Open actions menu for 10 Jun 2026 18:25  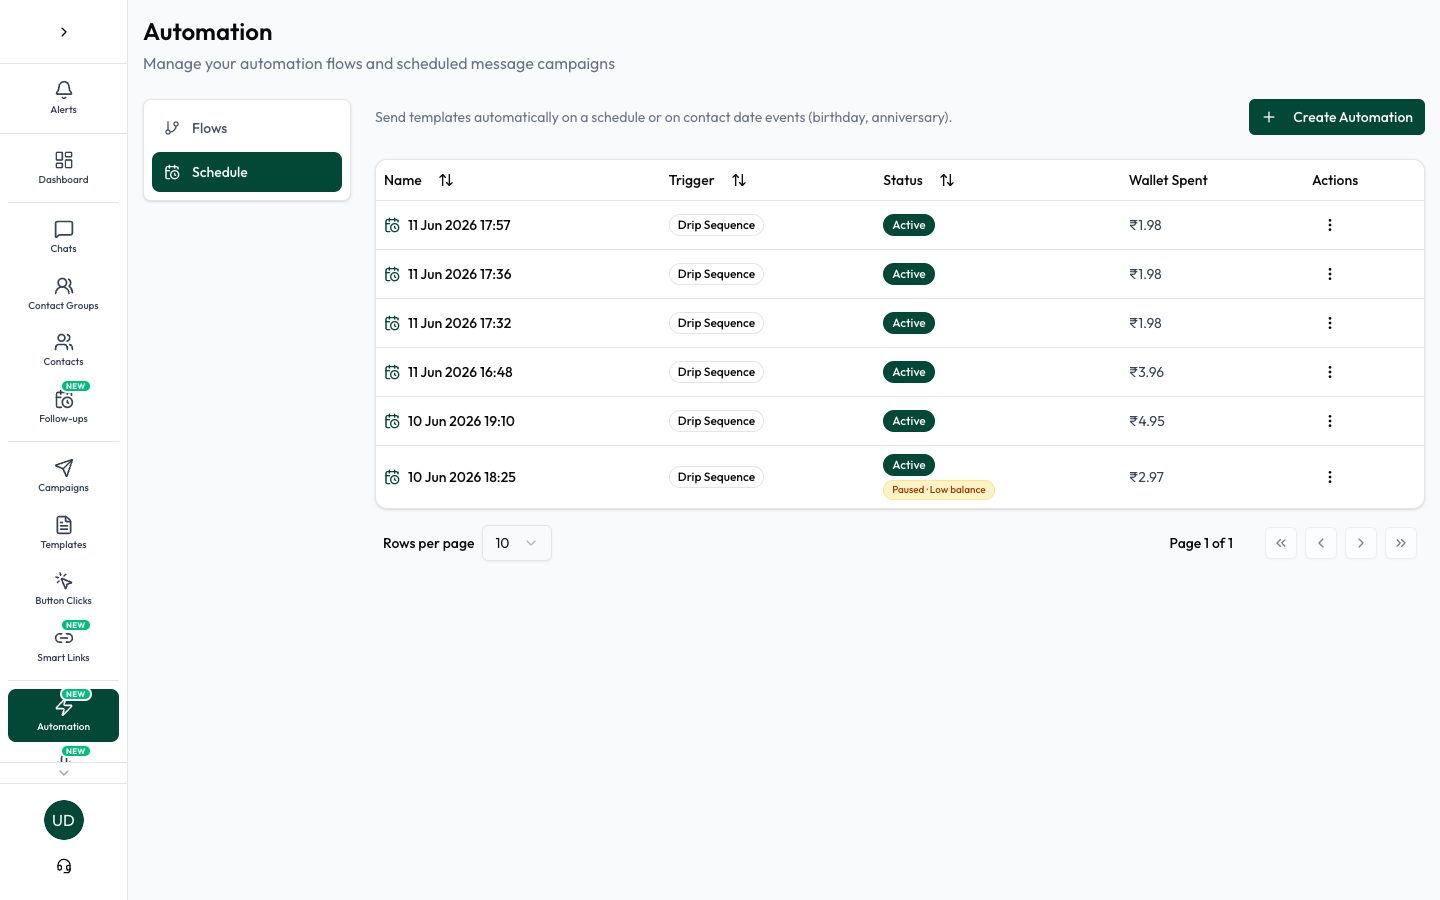[x=1330, y=477]
